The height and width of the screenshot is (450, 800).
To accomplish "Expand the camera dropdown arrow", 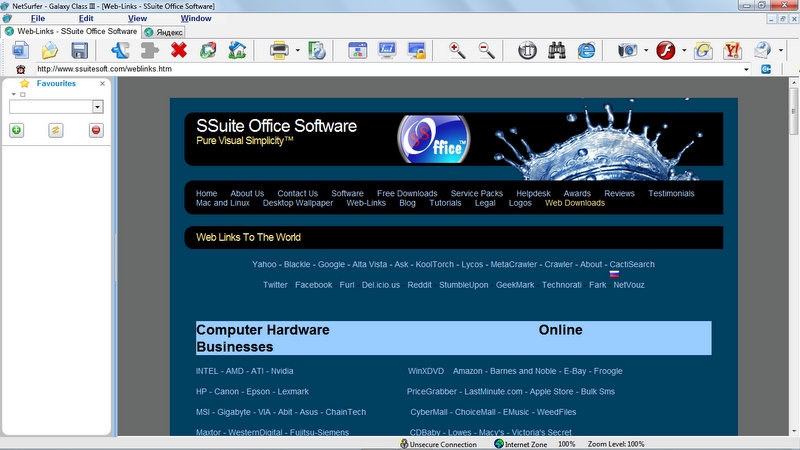I will (646, 51).
